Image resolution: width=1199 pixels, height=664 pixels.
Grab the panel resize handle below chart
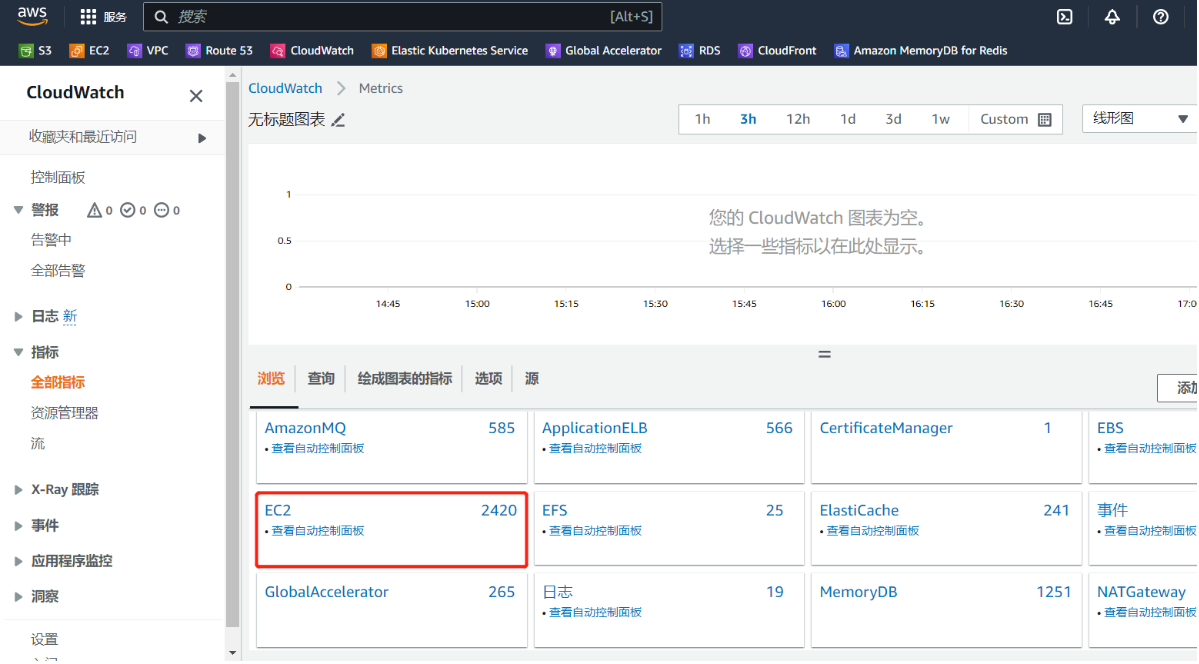[824, 354]
